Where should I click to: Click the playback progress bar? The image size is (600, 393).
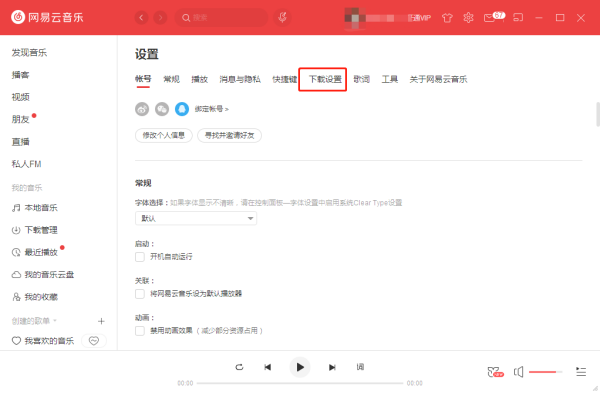pos(300,383)
